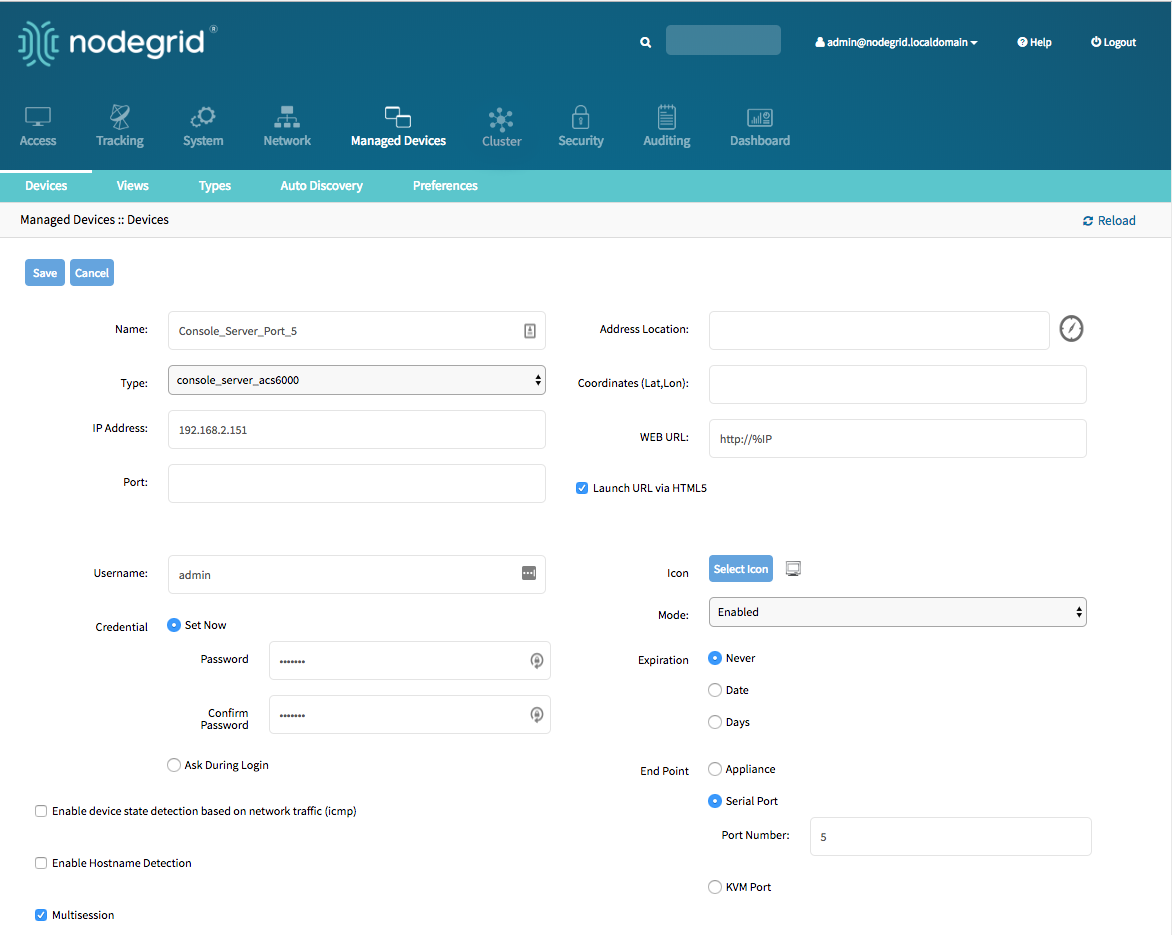Click the Reload link
This screenshot has width=1172, height=935.
click(1109, 220)
